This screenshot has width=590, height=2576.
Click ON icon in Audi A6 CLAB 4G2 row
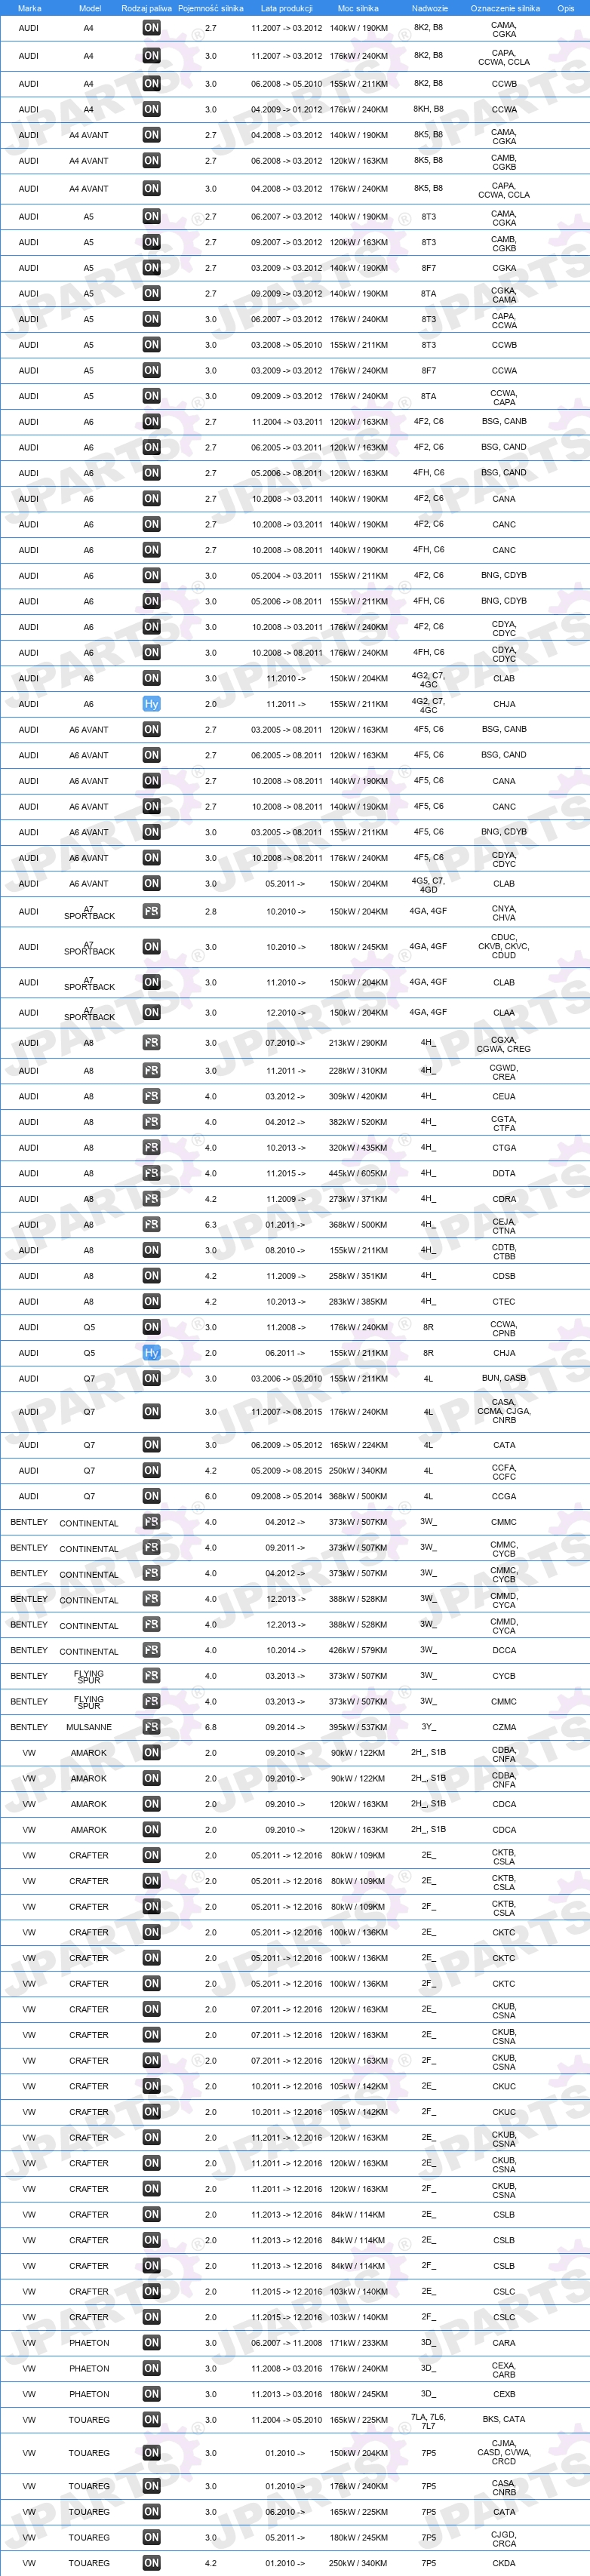pos(151,678)
